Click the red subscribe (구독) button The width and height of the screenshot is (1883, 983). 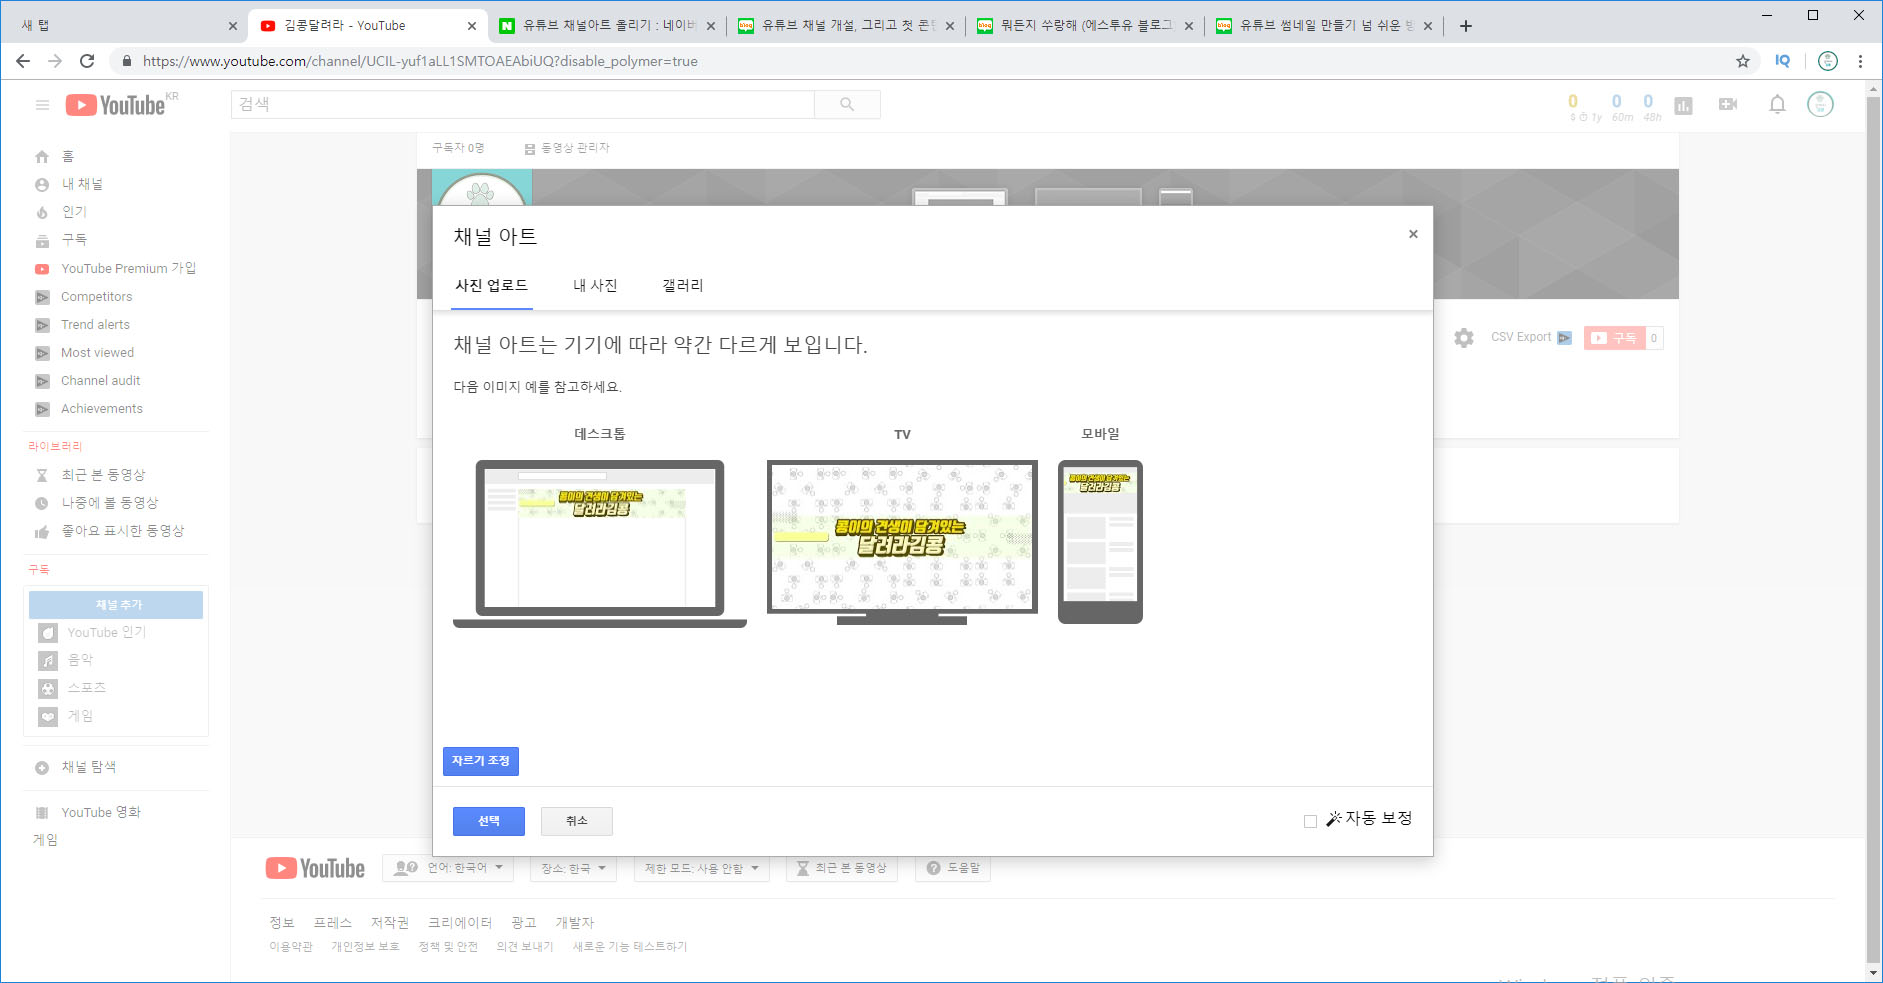click(x=1614, y=338)
